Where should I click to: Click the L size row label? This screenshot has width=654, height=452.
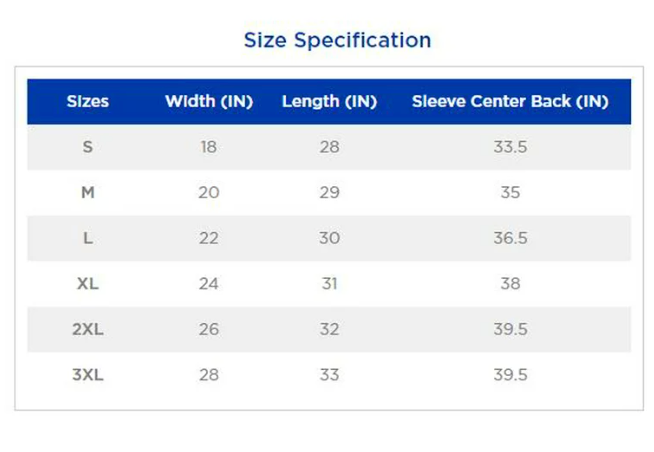[88, 238]
